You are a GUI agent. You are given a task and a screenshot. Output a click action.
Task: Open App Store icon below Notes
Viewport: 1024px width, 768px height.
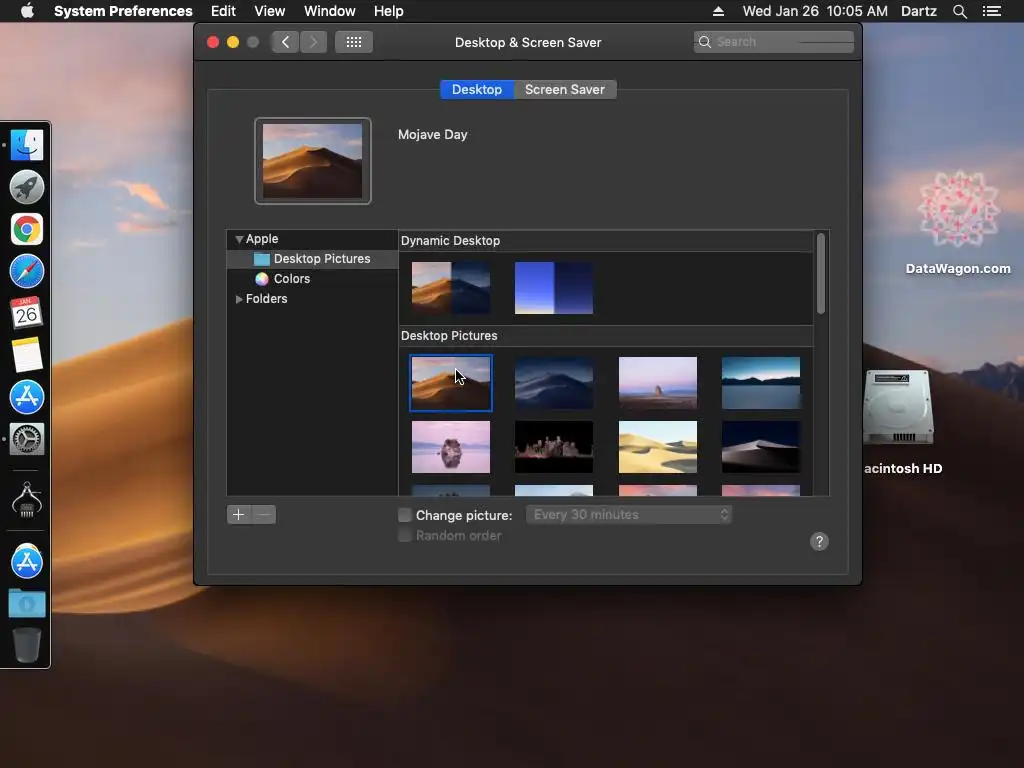tap(27, 397)
